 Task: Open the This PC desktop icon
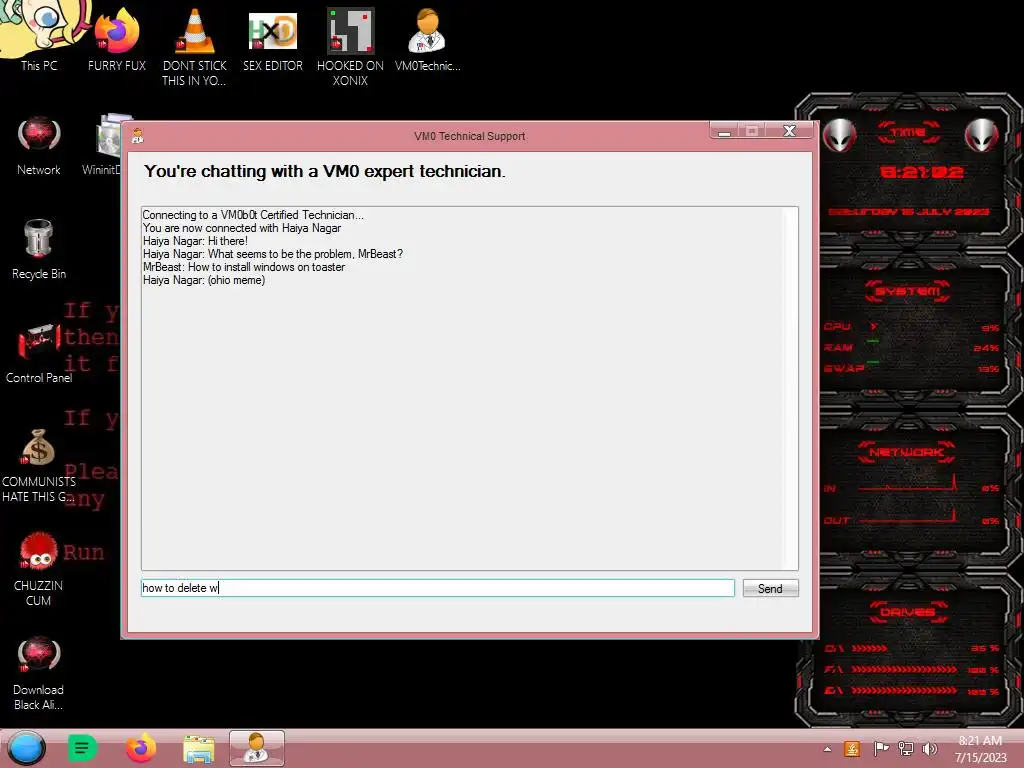(x=39, y=36)
